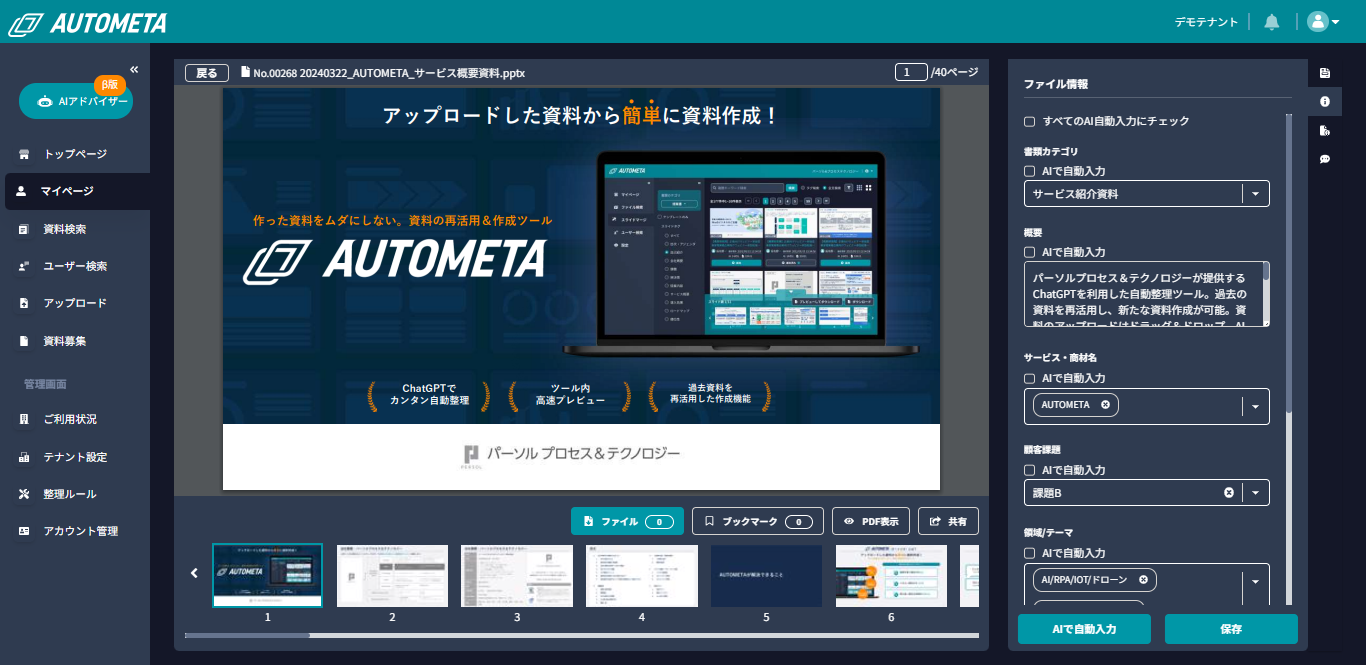The image size is (1366, 665).
Task: Check AIで自動入力 under サービス・商材名
Action: coord(1030,378)
